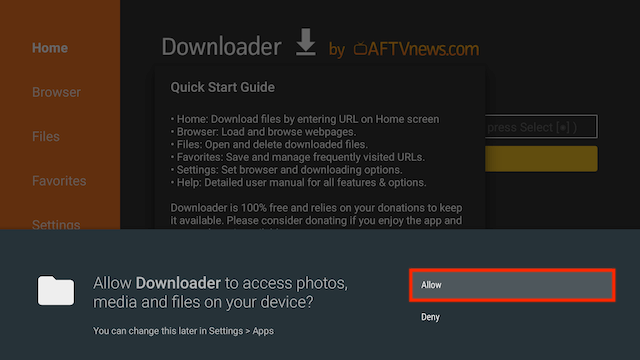
Task: Allow Downloader to access media files
Action: [x=512, y=285]
